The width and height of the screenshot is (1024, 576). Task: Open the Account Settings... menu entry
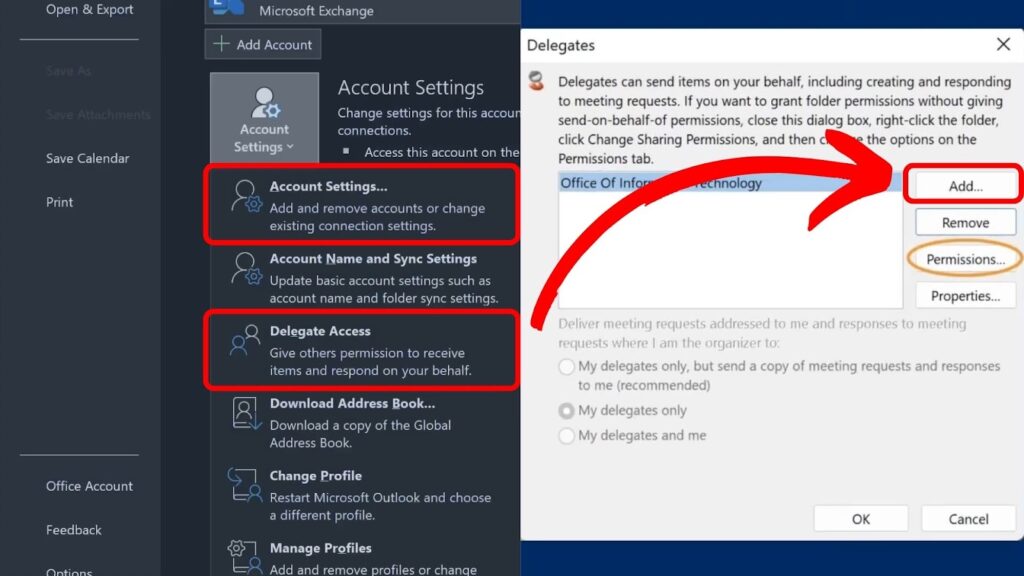[x=362, y=205]
